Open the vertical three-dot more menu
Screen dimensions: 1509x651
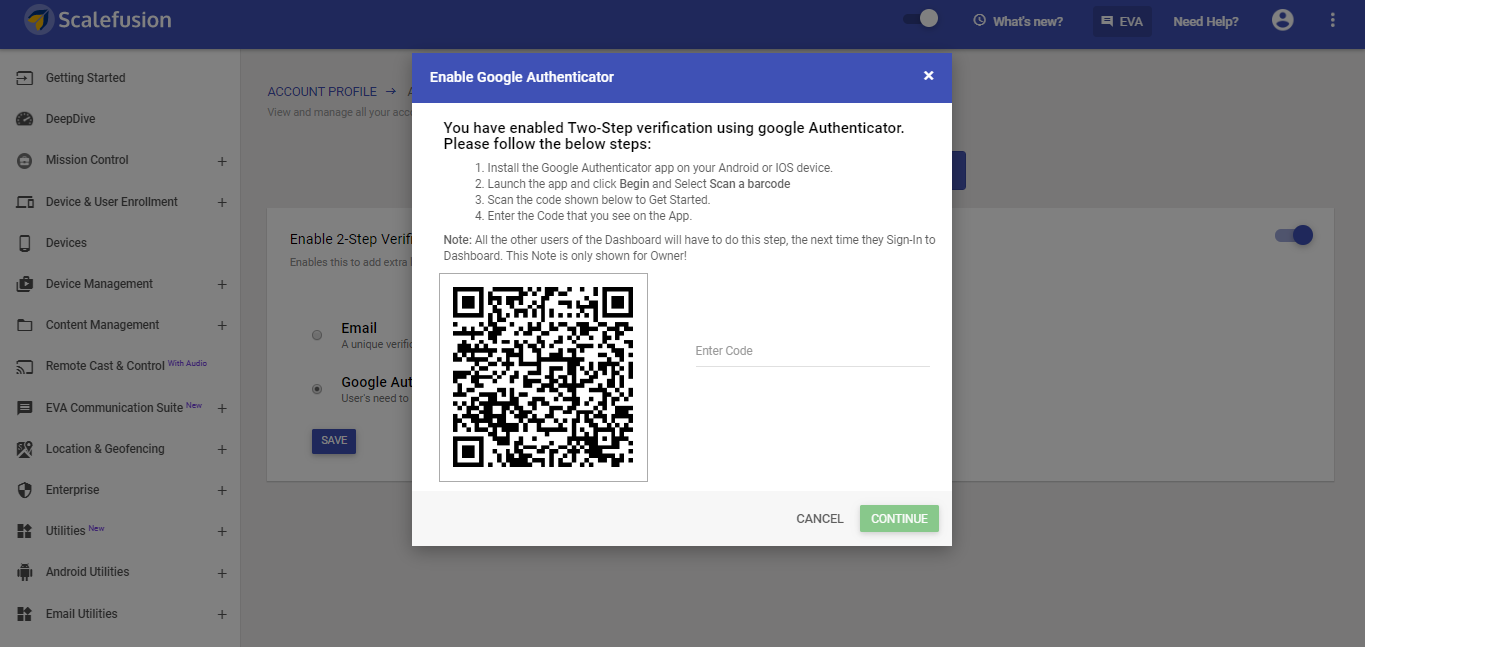click(x=1332, y=20)
